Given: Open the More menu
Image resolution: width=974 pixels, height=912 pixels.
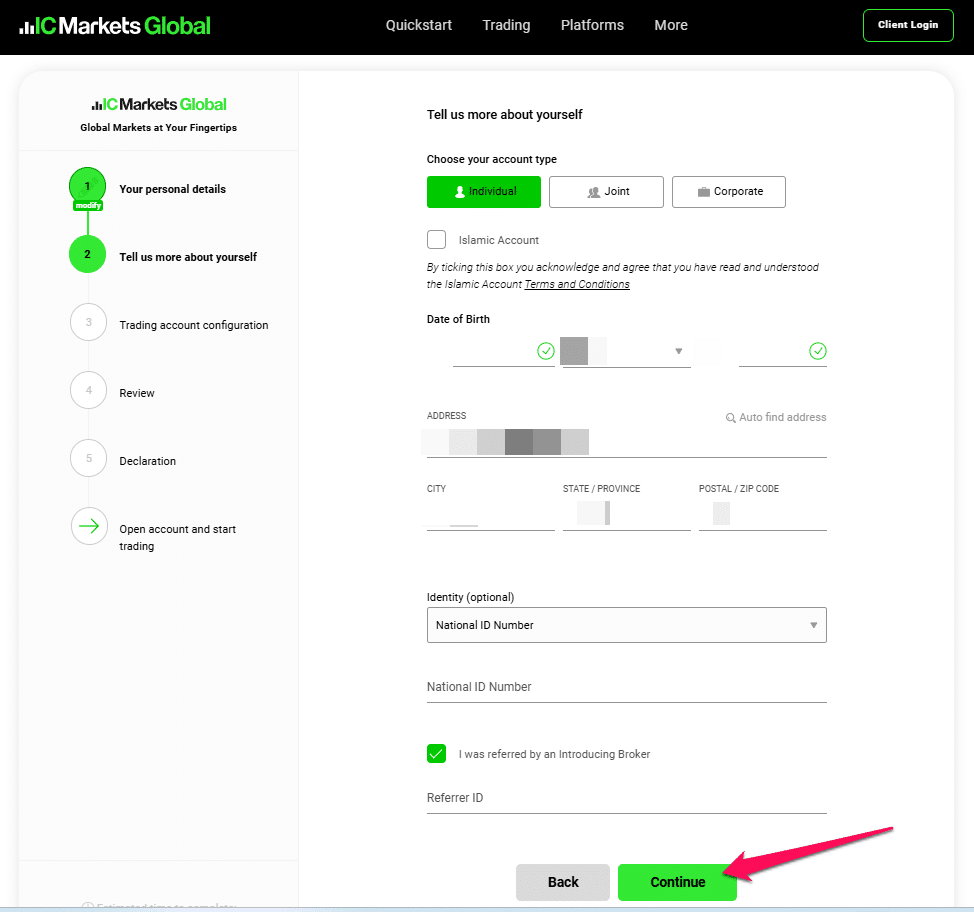Looking at the screenshot, I should pyautogui.click(x=671, y=25).
